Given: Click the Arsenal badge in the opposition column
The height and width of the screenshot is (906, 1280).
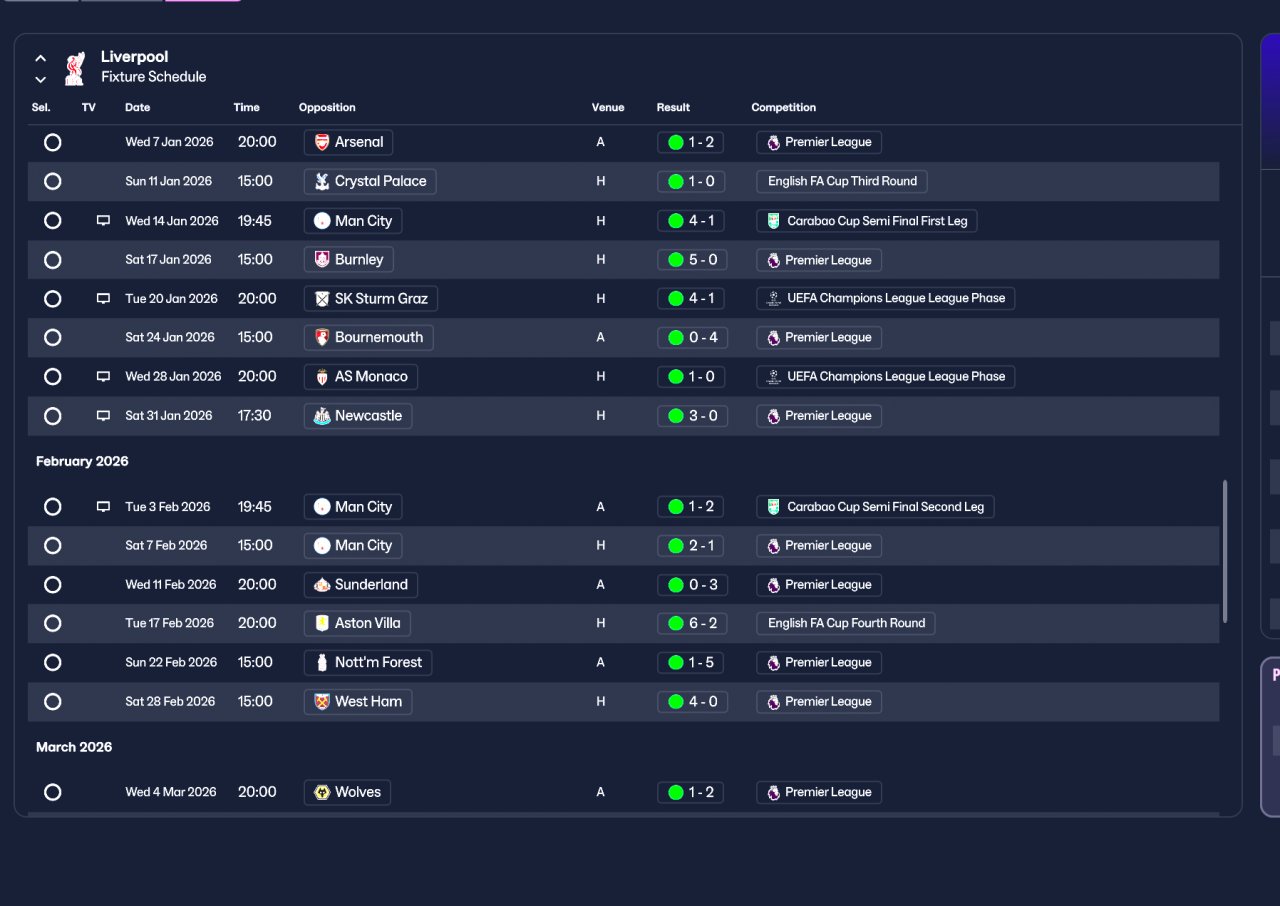Looking at the screenshot, I should [x=322, y=142].
